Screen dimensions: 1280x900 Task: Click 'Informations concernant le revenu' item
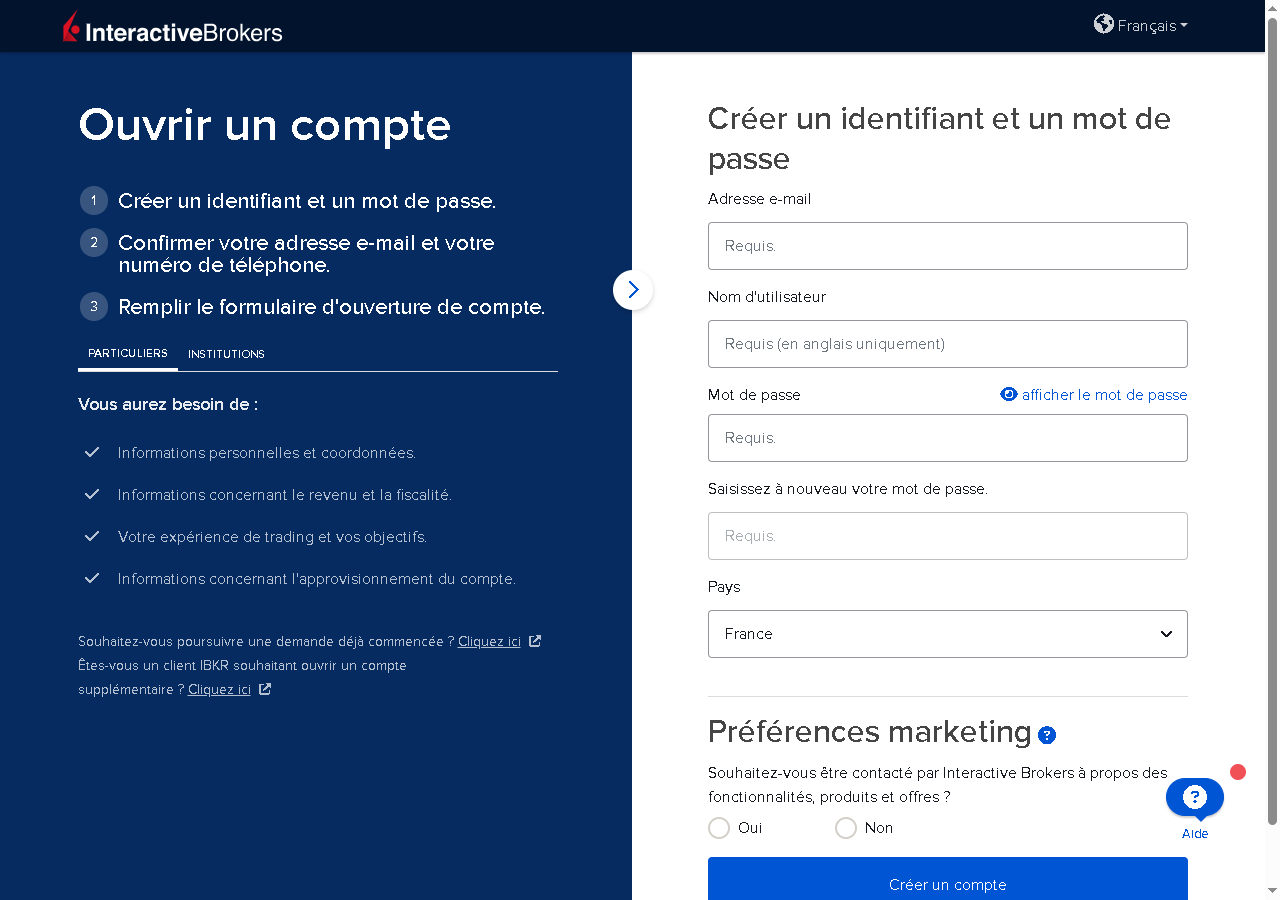click(x=285, y=495)
